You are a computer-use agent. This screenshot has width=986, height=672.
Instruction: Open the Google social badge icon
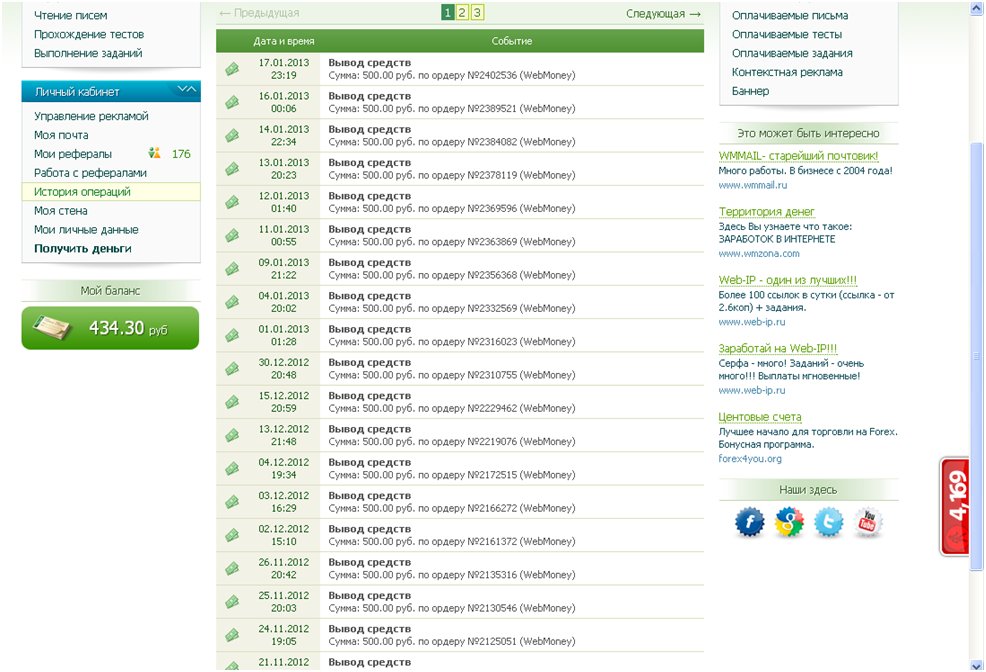789,522
